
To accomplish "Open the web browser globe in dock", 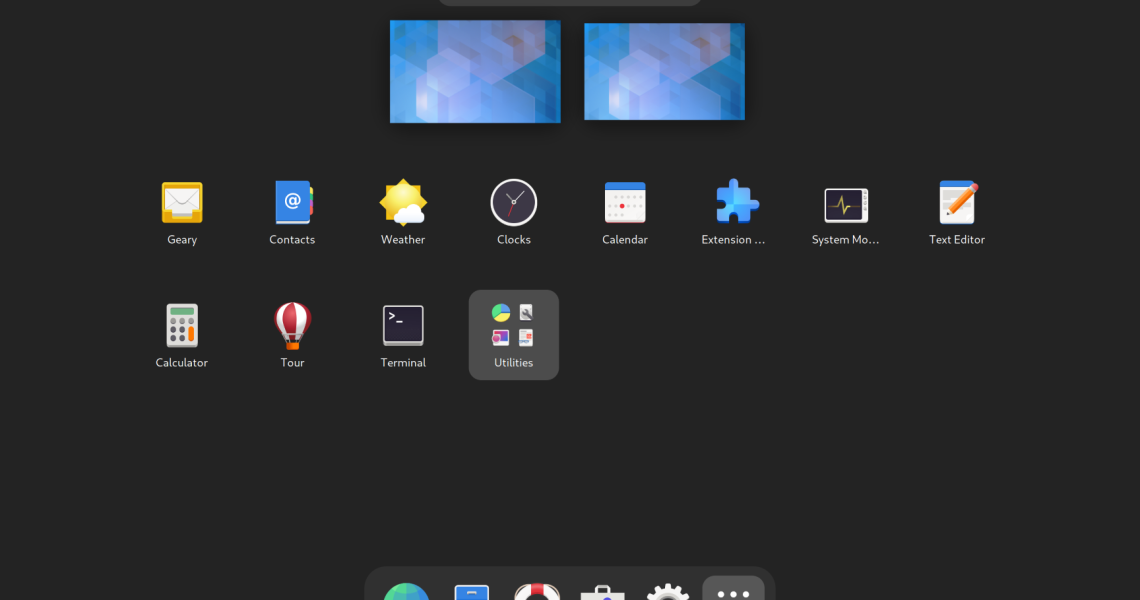I will coord(406,591).
